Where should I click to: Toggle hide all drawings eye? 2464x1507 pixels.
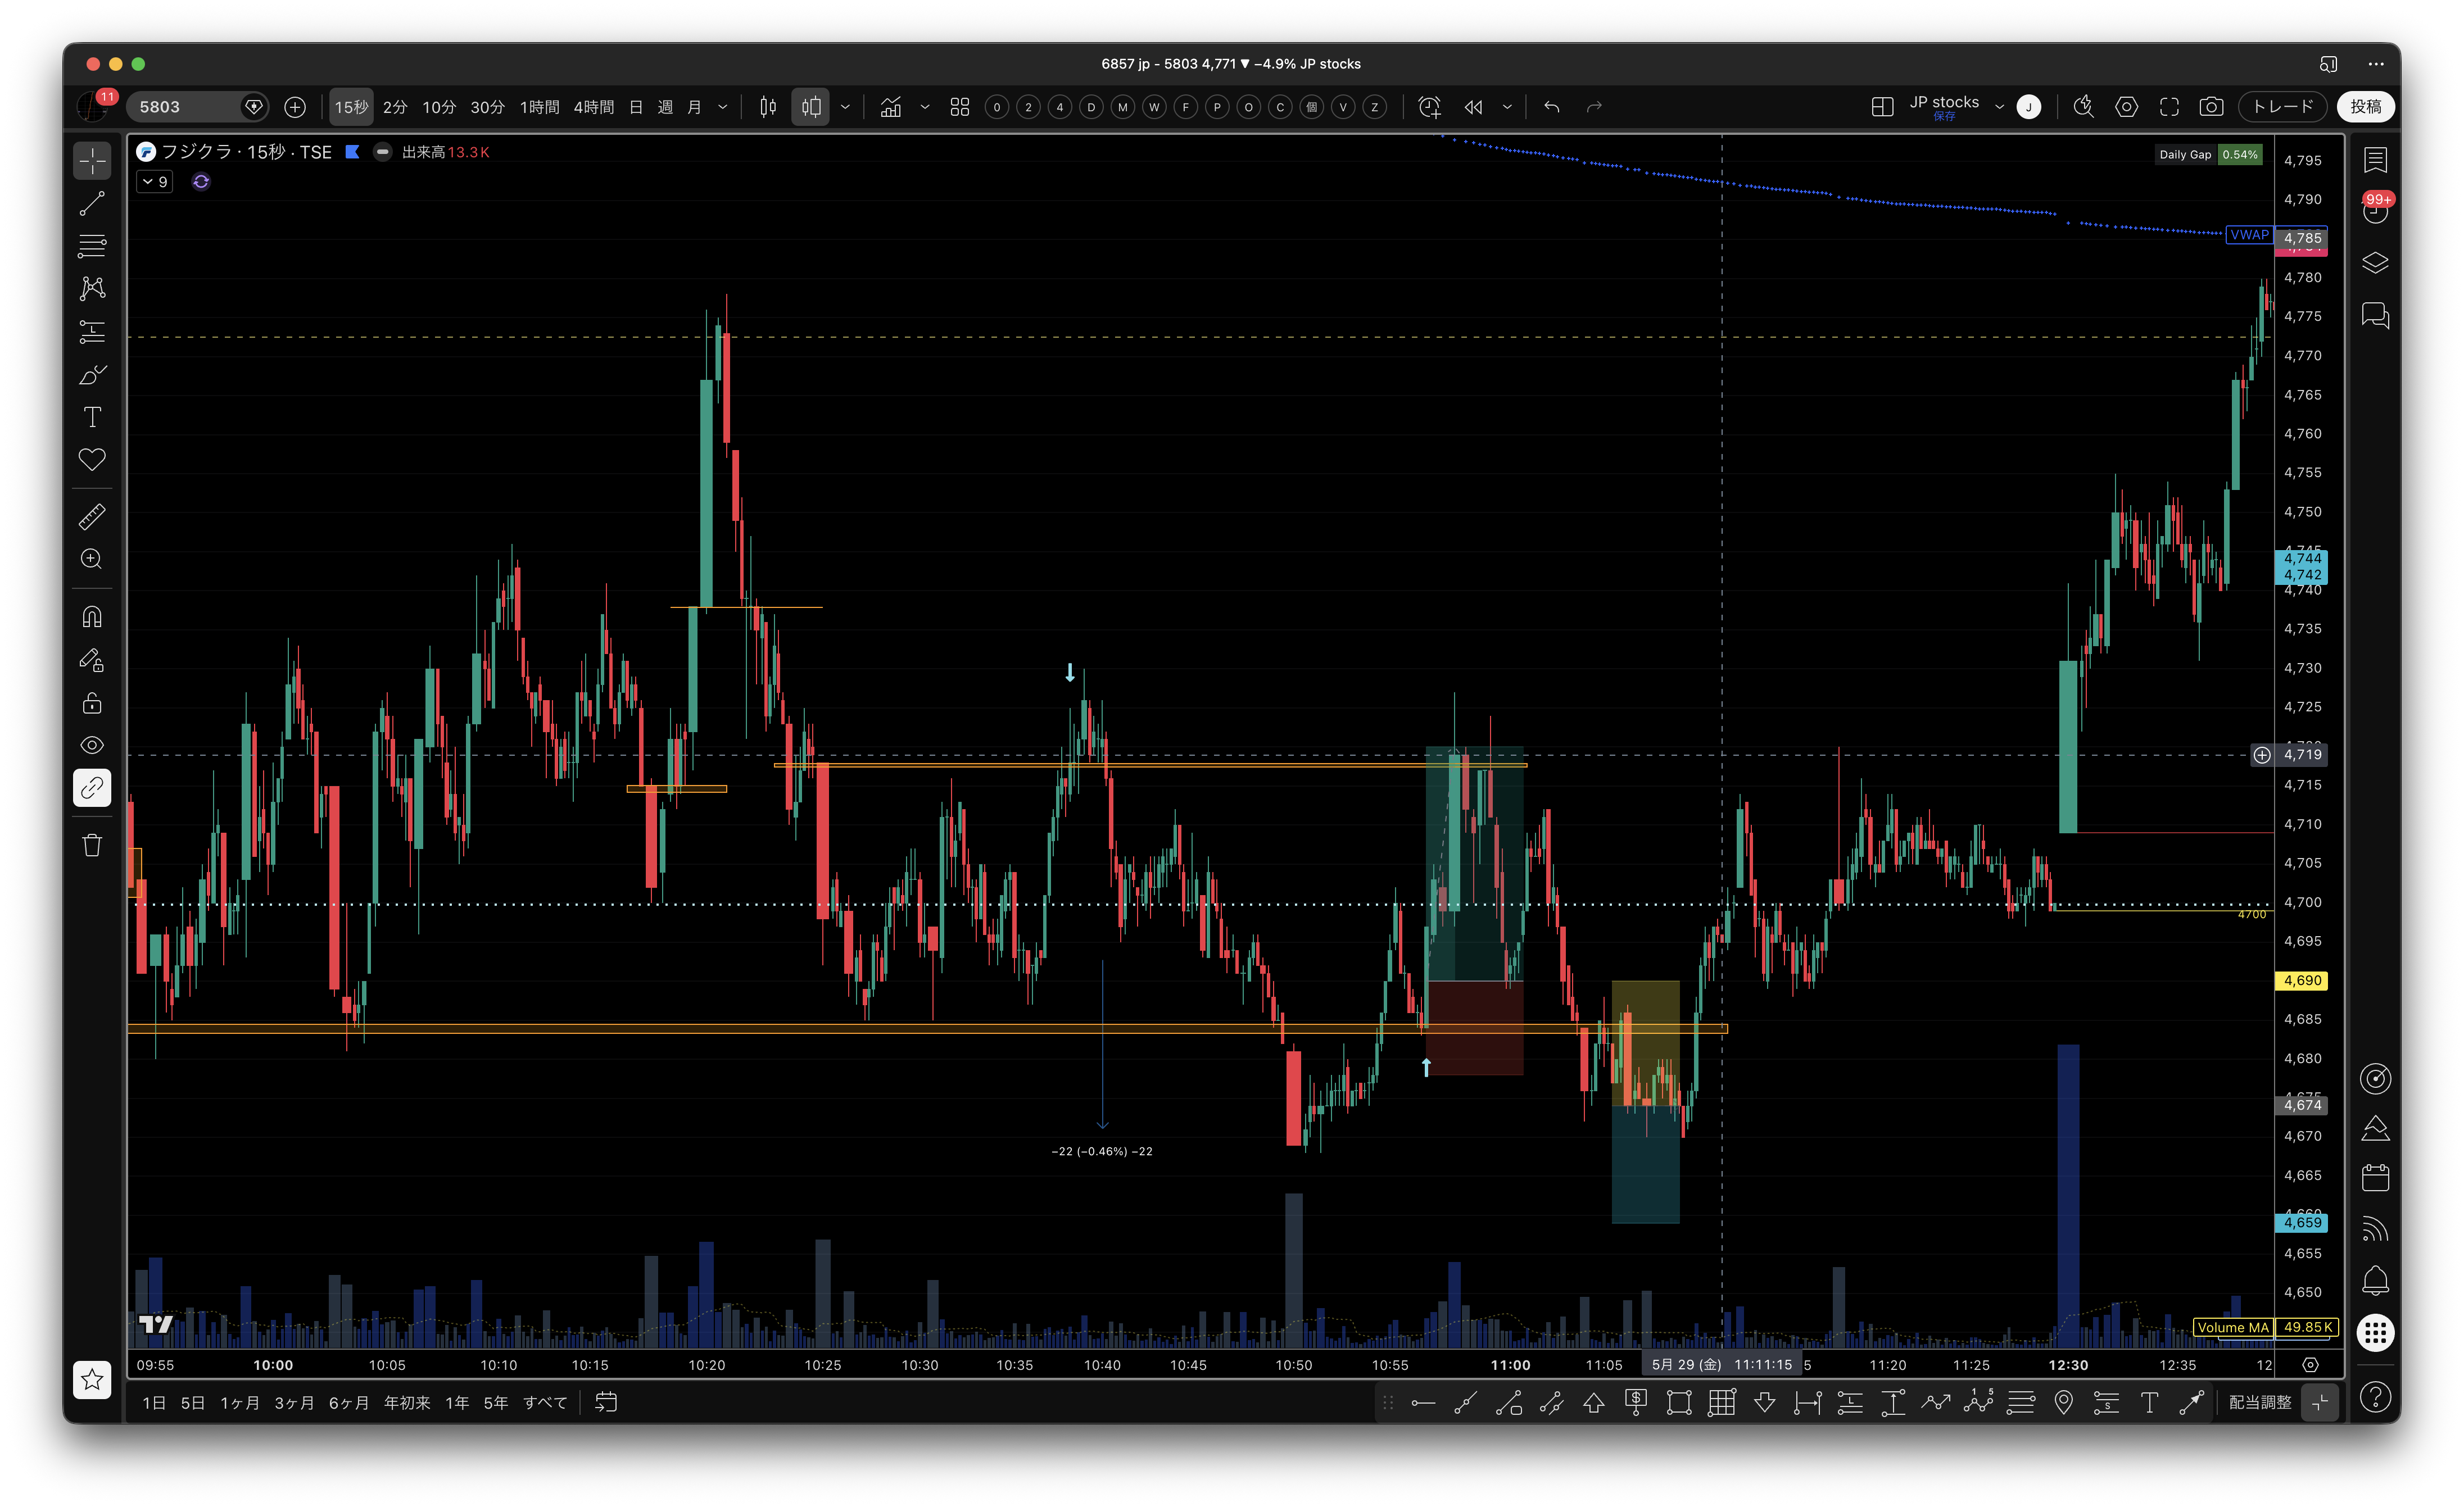coord(92,745)
